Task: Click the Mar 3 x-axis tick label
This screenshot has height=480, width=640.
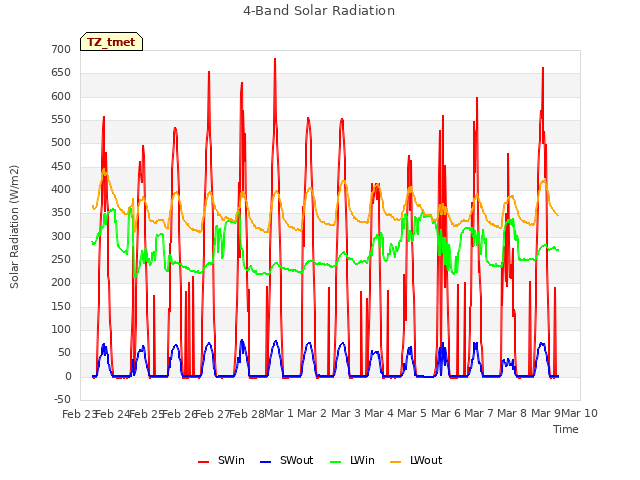Action: [345, 413]
